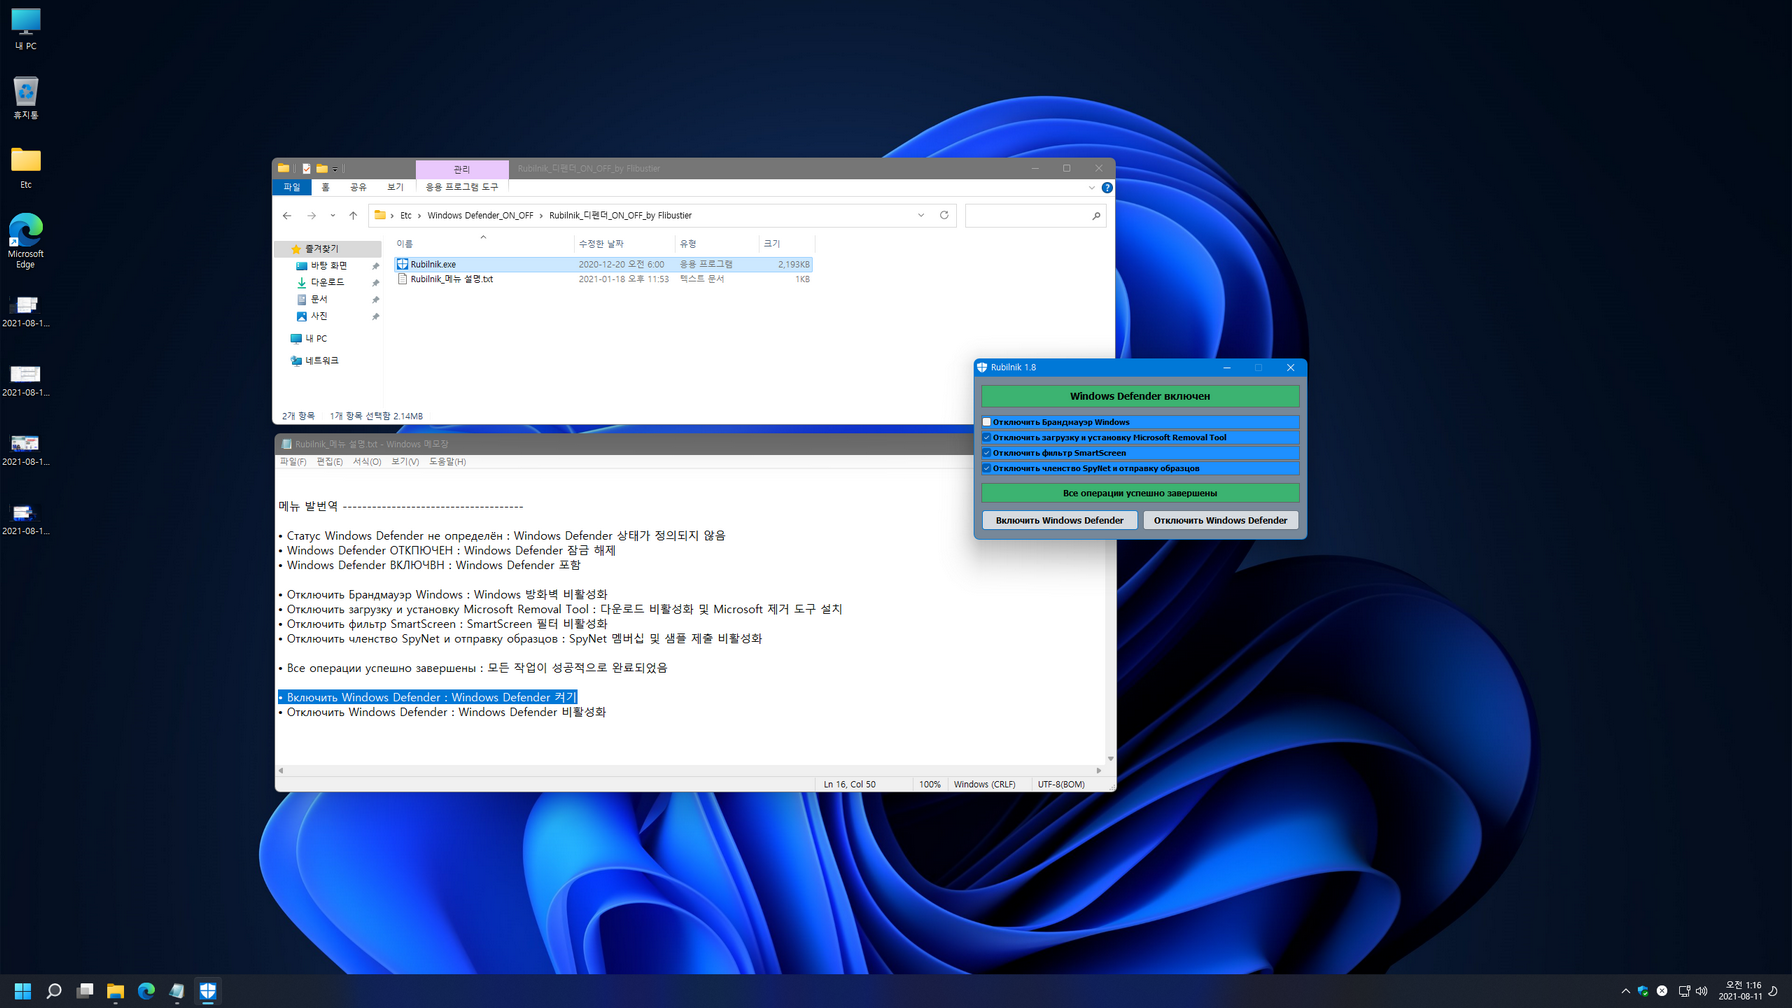Screen dimensions: 1792x1008
Task: Toggle the 'Отключить Брандмауэр Windows' checkbox
Action: [x=986, y=422]
